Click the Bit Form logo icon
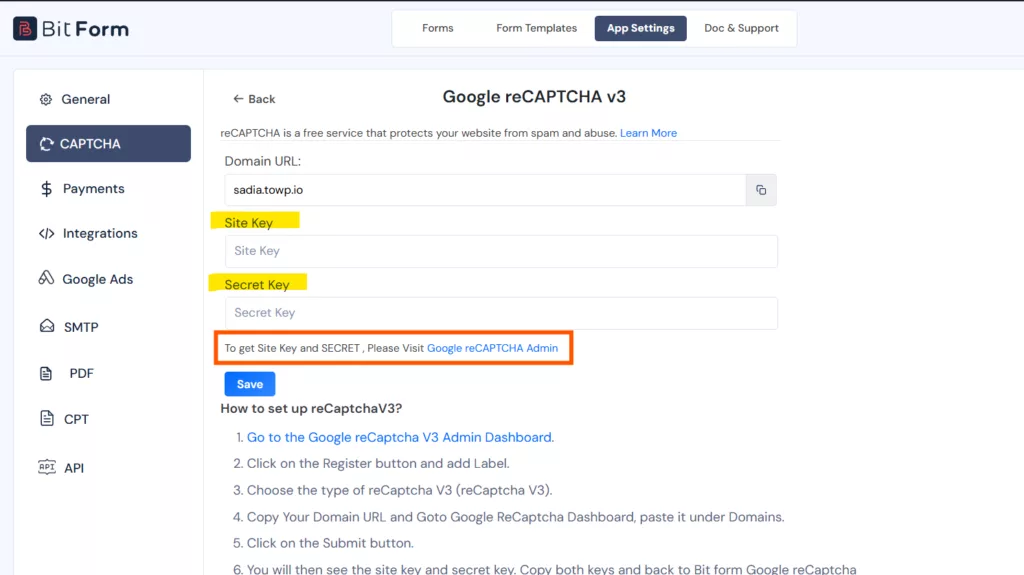Viewport: 1024px width, 575px height. pyautogui.click(x=25, y=29)
